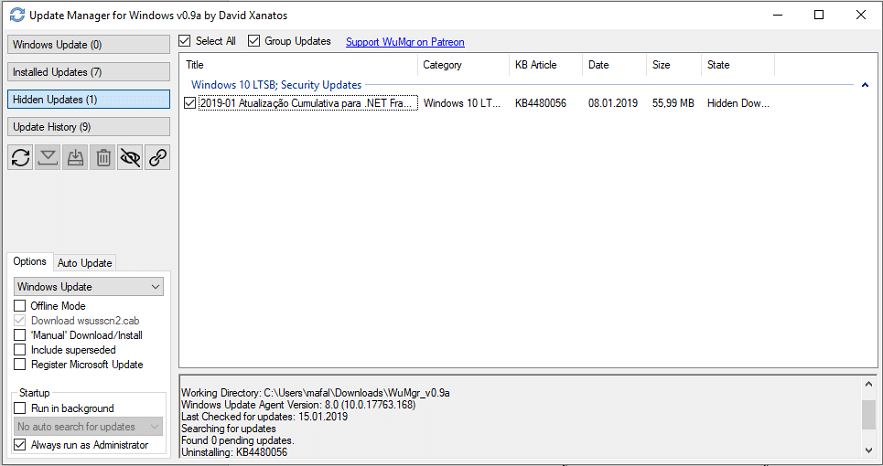This screenshot has height=466, width=883.
Task: Sort by Size column header
Action: coord(674,65)
